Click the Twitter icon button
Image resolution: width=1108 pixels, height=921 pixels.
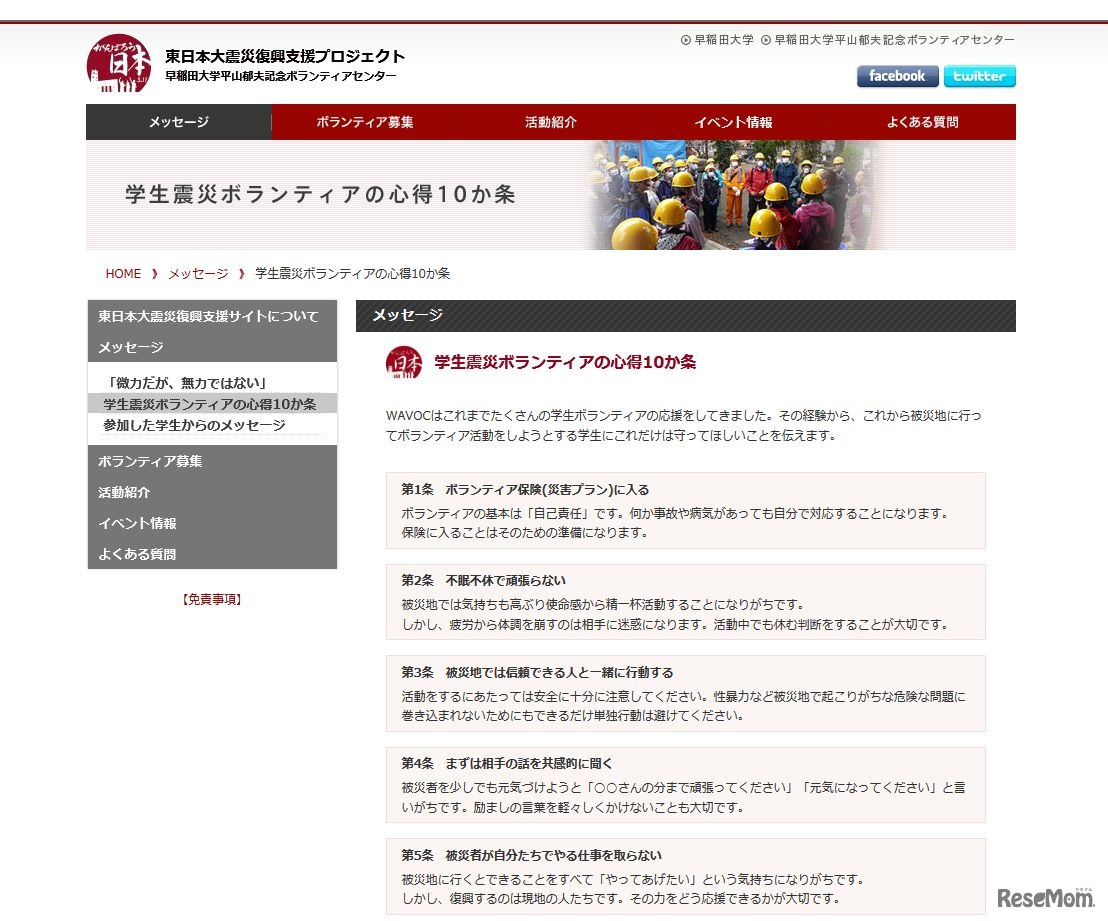click(x=979, y=76)
